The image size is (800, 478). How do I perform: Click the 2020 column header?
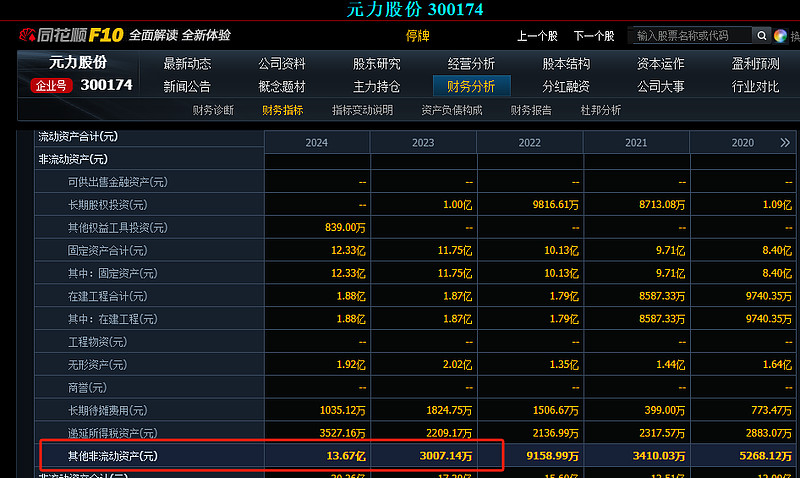pyautogui.click(x=742, y=143)
